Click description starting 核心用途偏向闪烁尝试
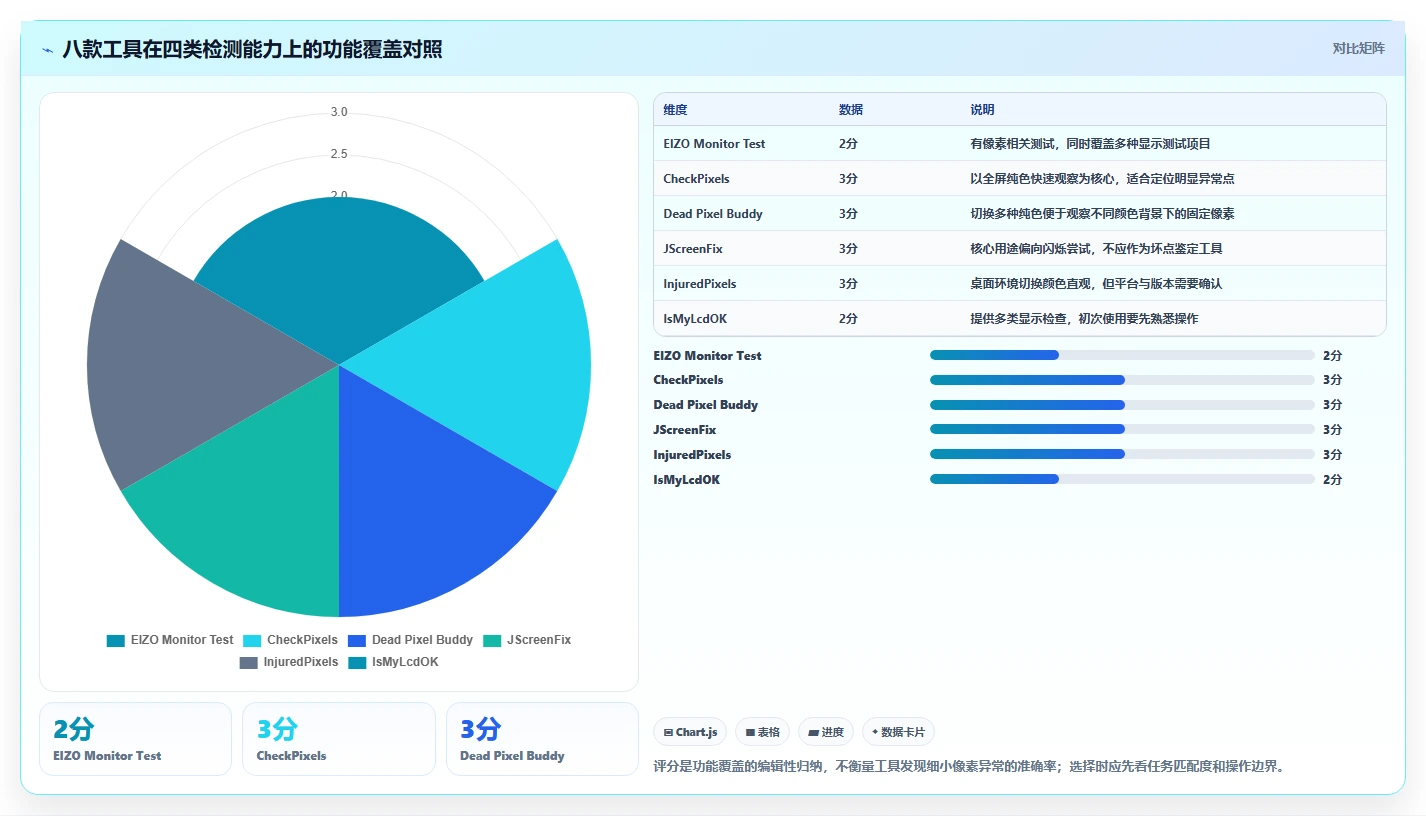The width and height of the screenshot is (1426, 816). 1096,249
